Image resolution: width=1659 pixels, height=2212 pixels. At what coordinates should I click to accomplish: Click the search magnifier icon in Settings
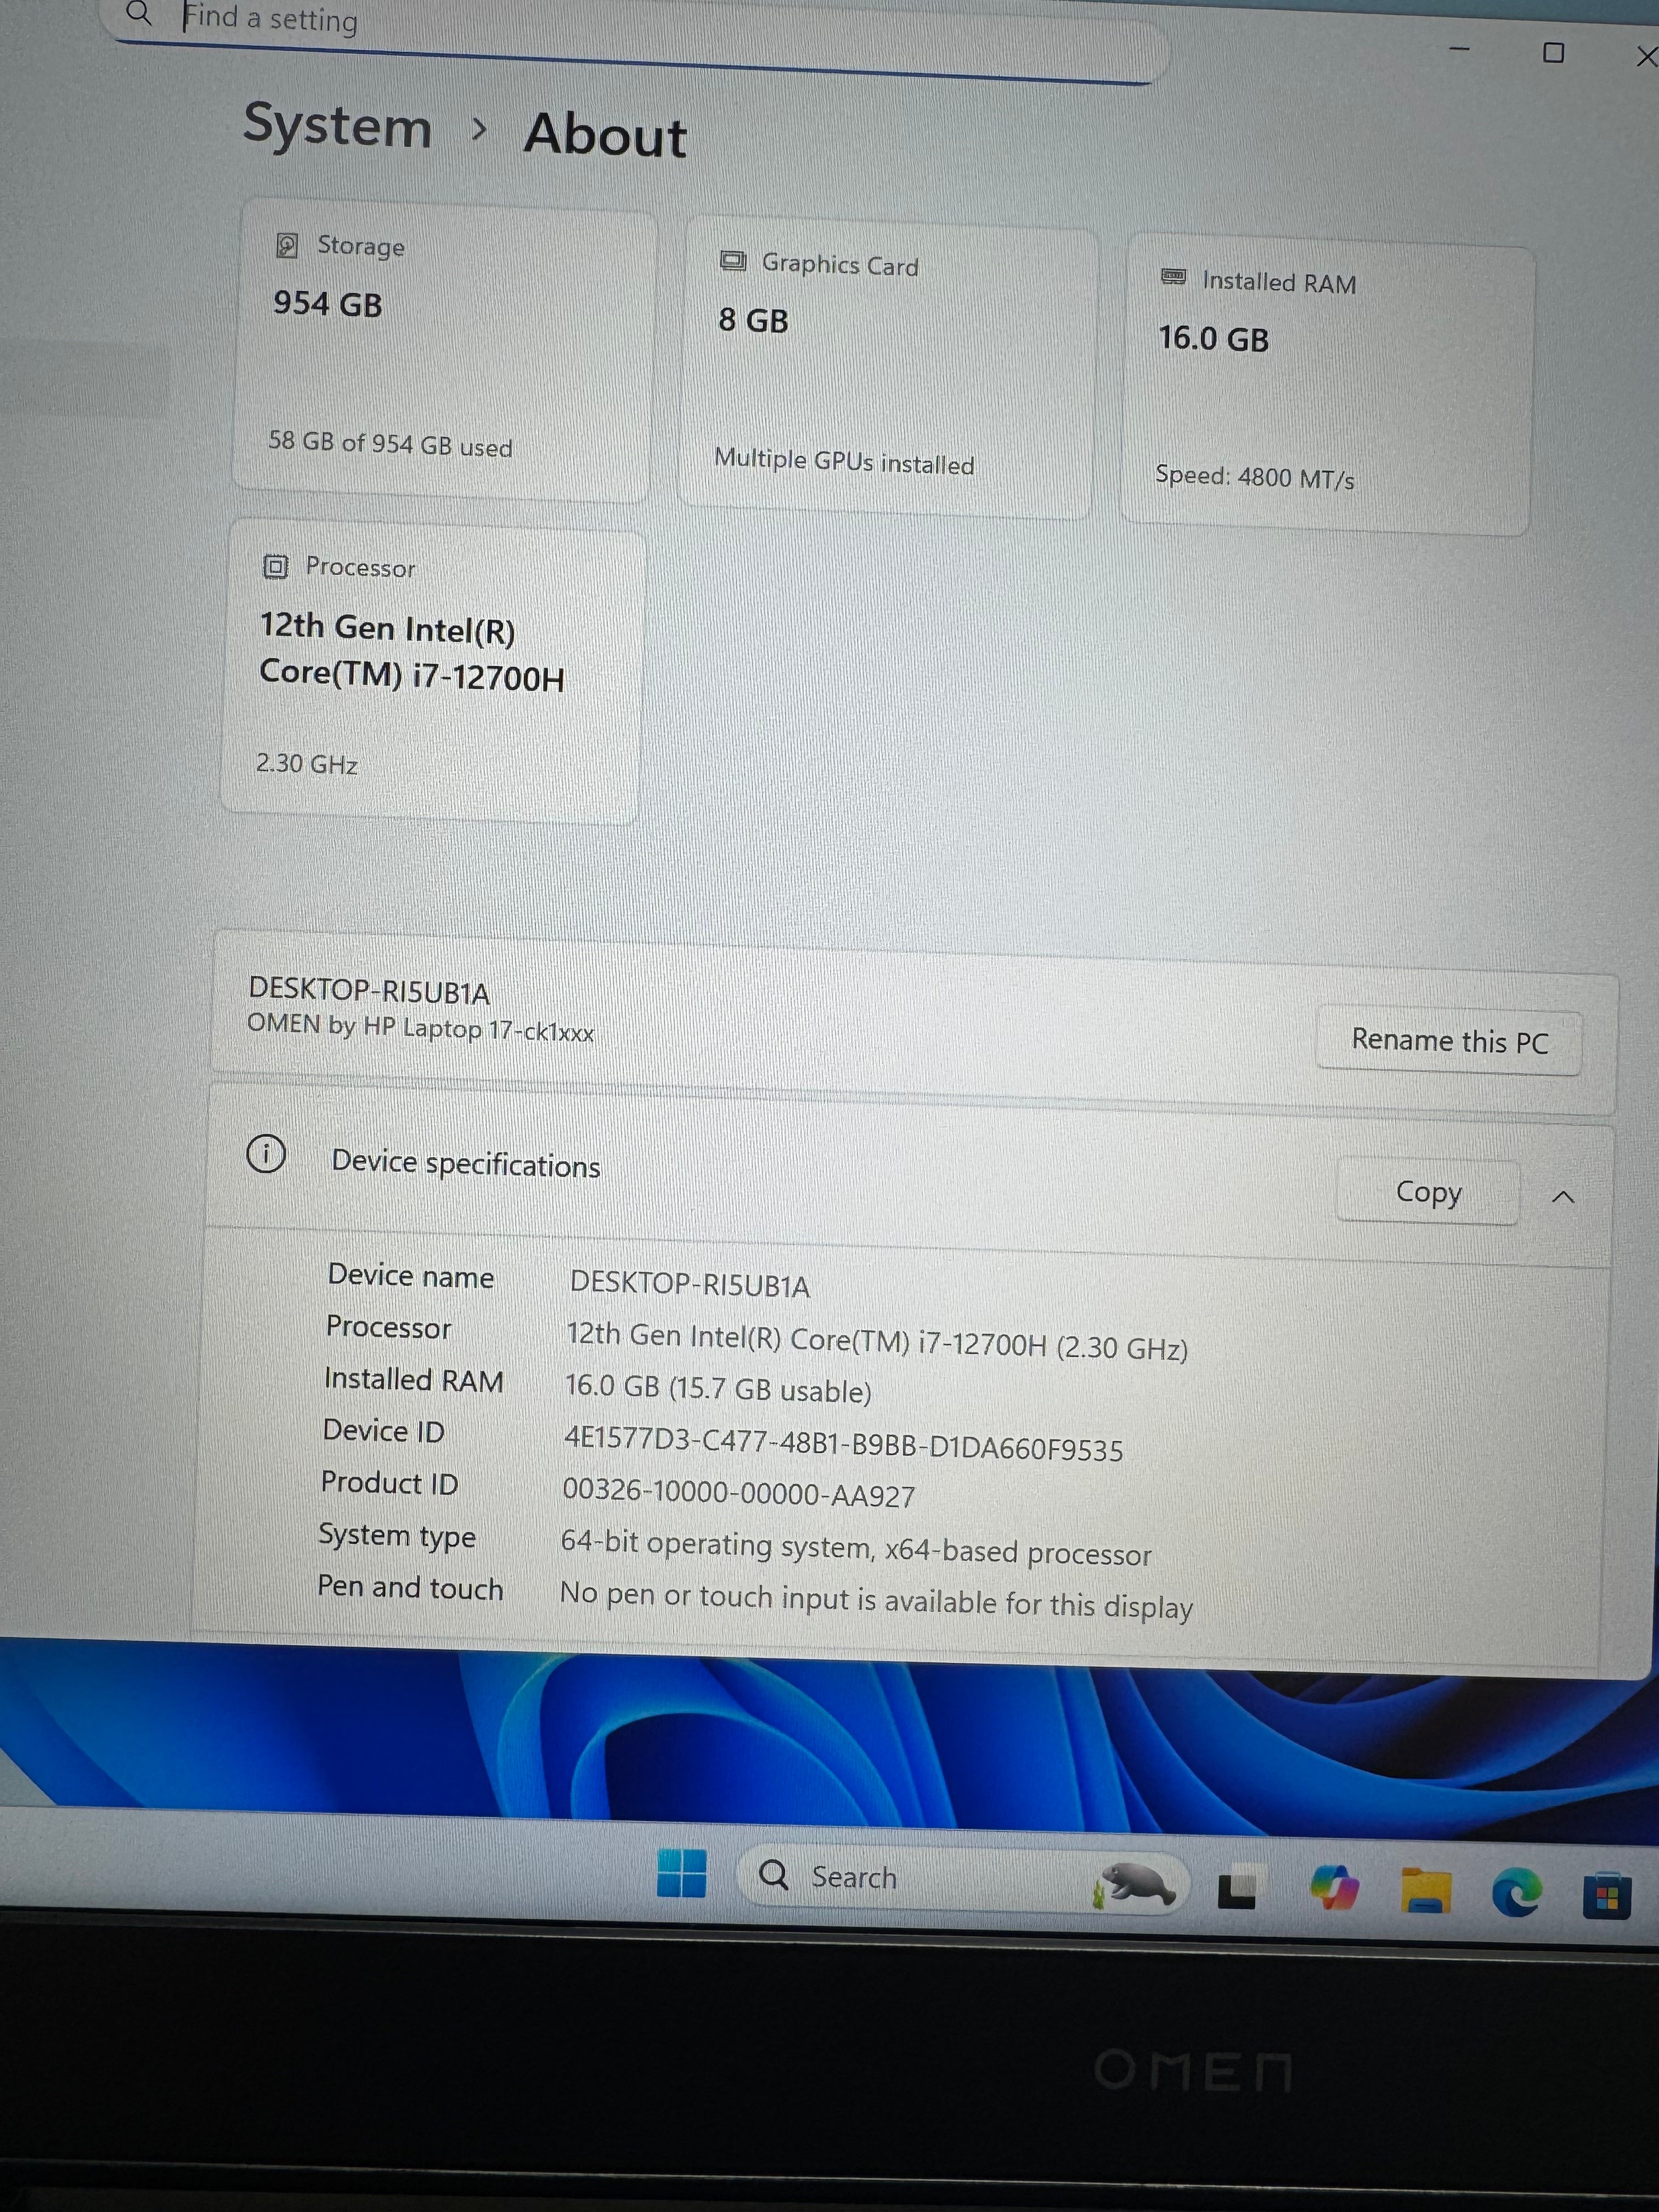coord(140,14)
